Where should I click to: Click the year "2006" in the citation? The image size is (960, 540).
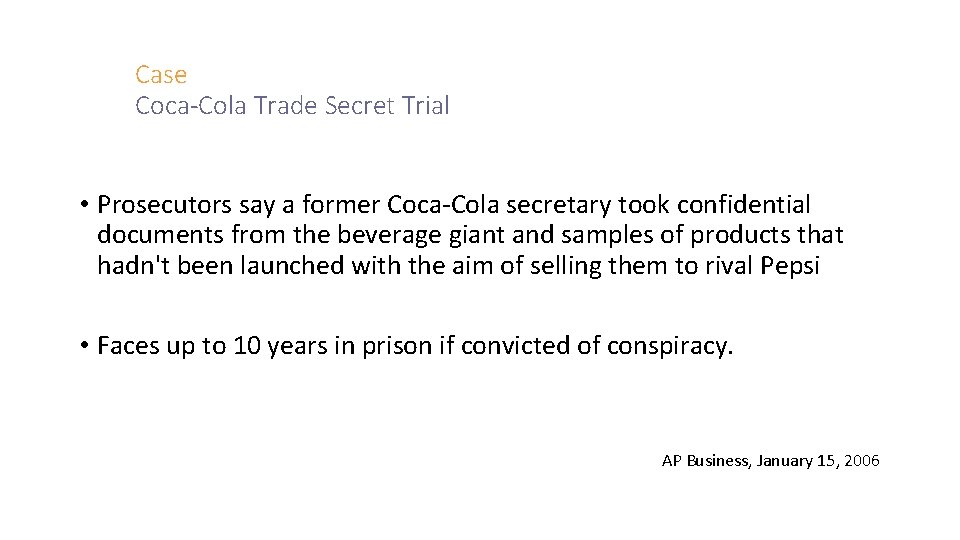[x=862, y=461]
